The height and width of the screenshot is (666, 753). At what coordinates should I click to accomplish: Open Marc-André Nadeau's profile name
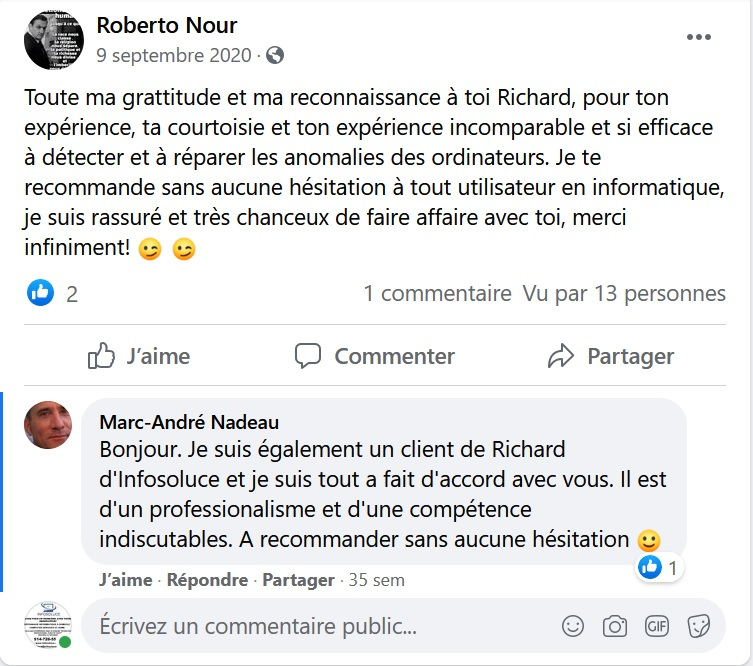click(x=189, y=422)
